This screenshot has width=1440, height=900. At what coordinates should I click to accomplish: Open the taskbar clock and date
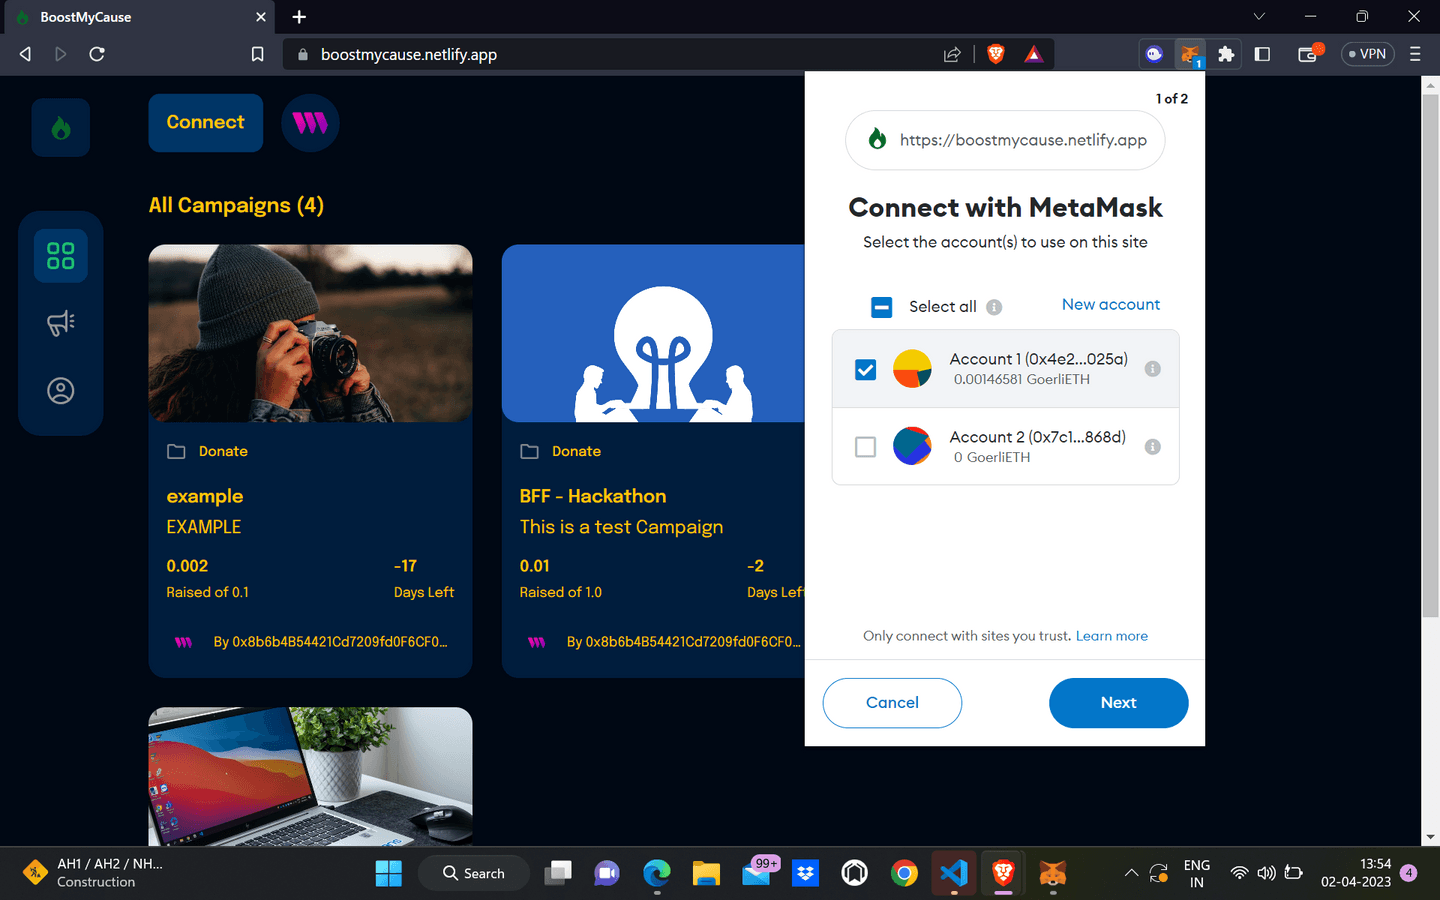point(1356,873)
